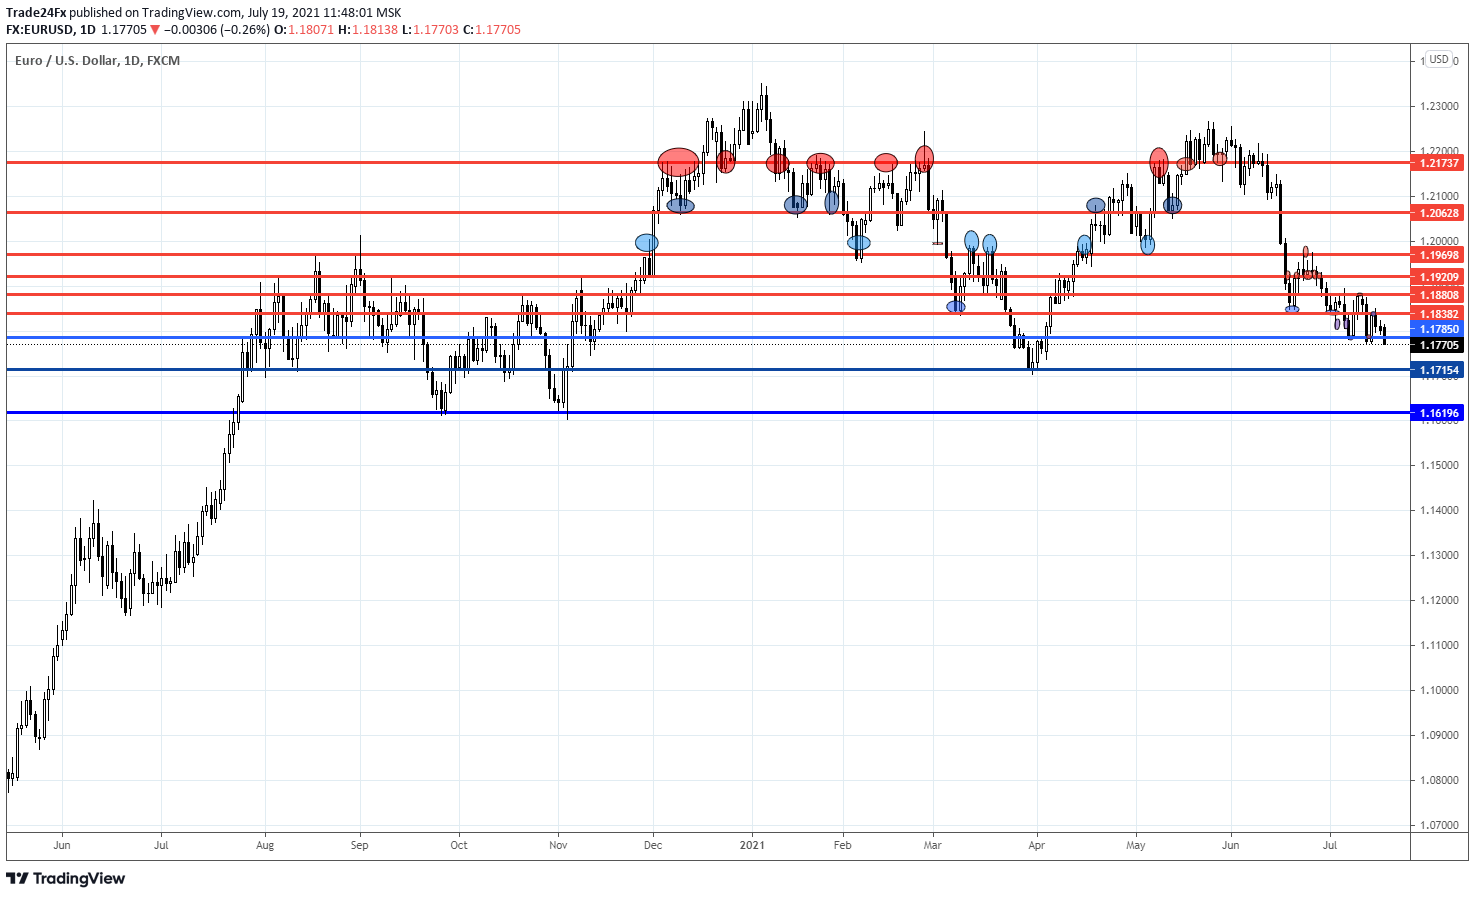Viewport: 1475px width, 897px height.
Task: Click the 1.23000 price scale tick
Action: pyautogui.click(x=1438, y=106)
